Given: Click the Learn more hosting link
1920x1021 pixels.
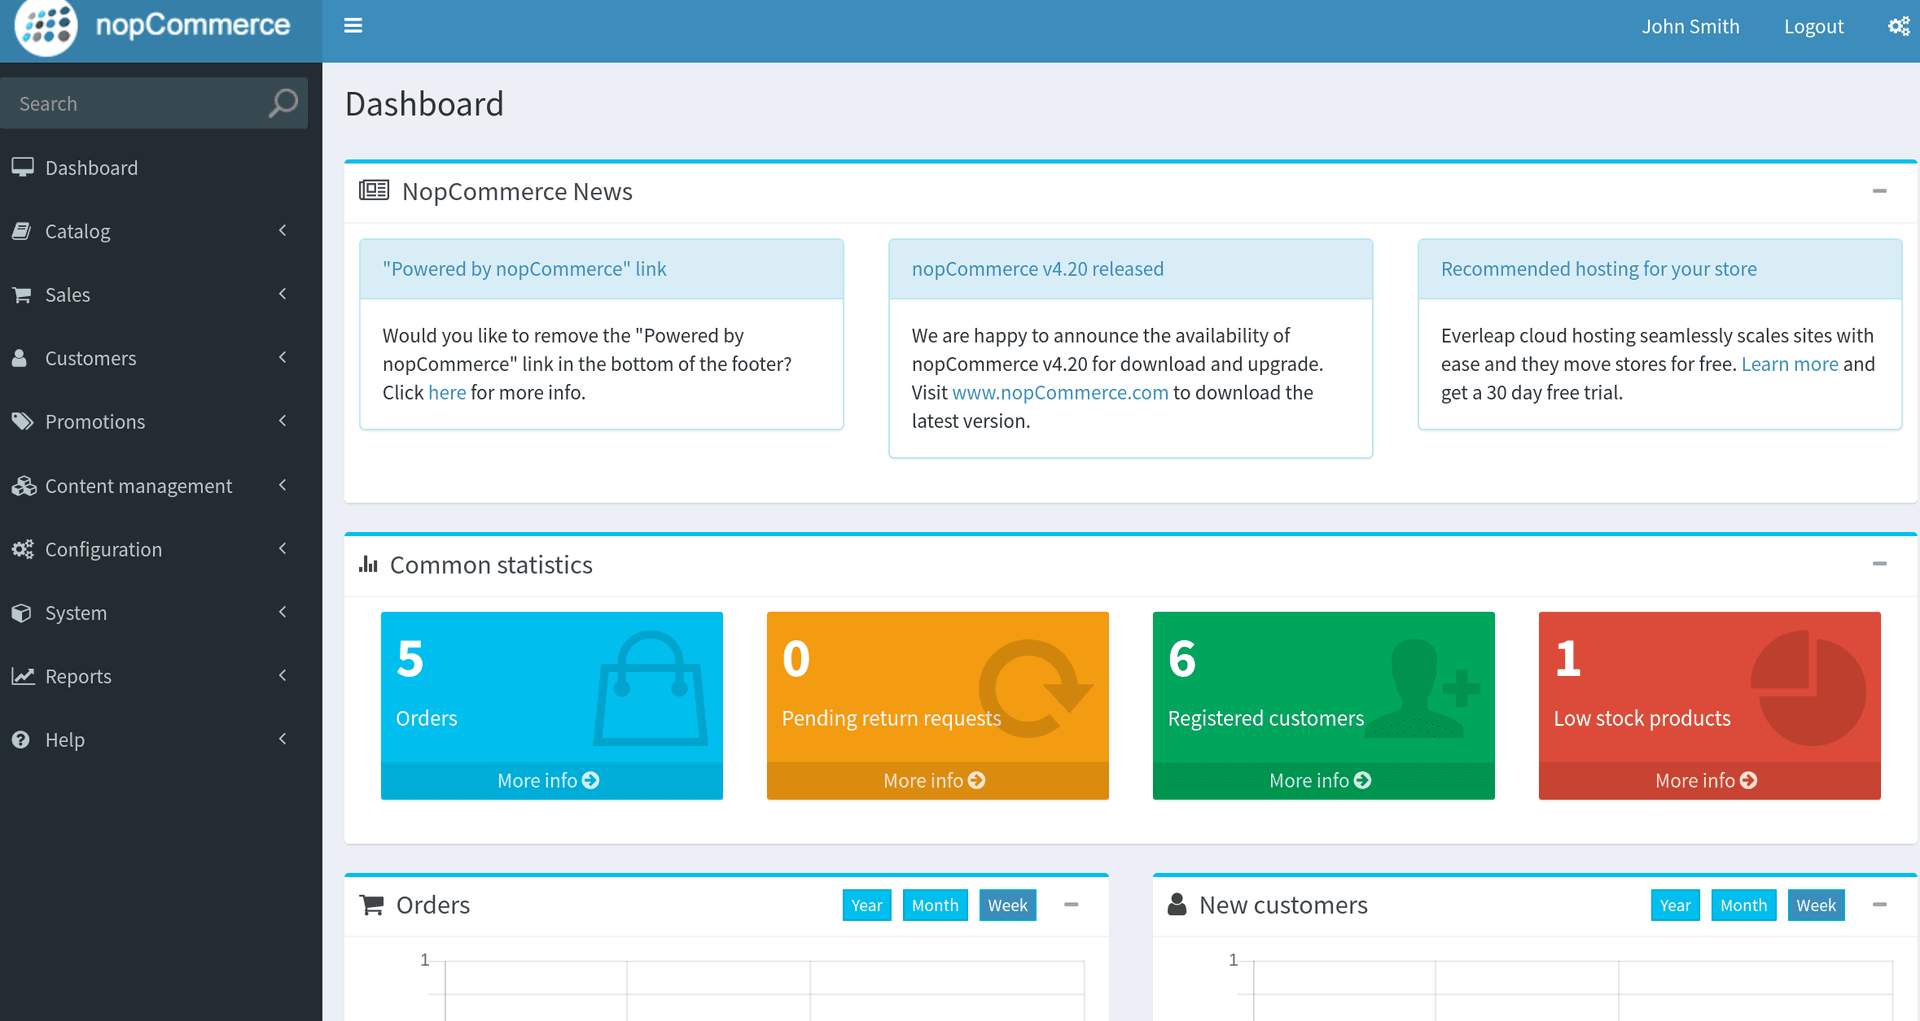Looking at the screenshot, I should (1789, 364).
